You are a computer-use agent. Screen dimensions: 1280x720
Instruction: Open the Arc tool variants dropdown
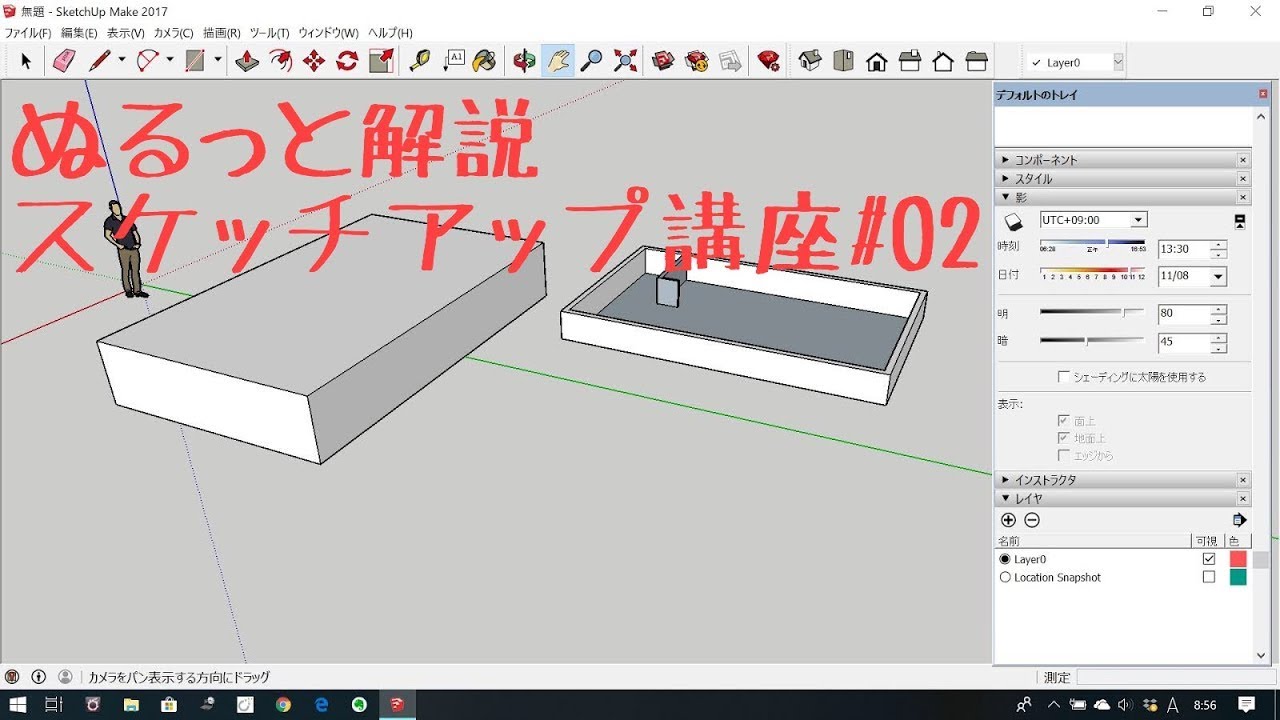[169, 61]
